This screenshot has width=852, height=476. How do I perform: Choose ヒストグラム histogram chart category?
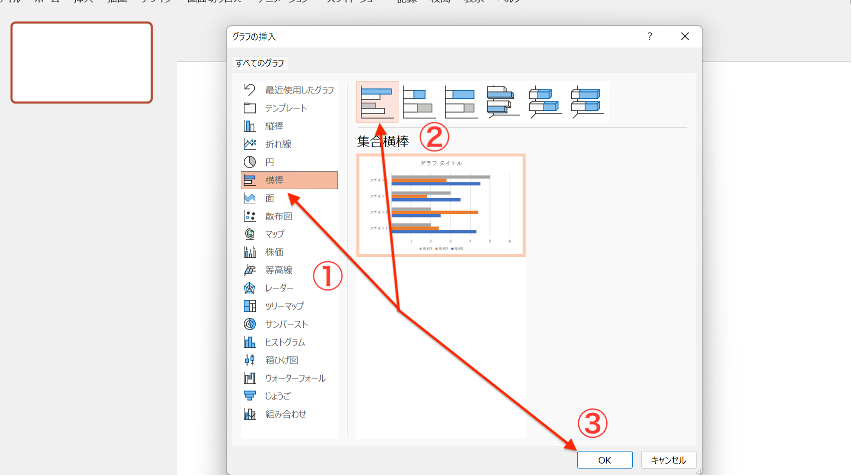pyautogui.click(x=289, y=342)
